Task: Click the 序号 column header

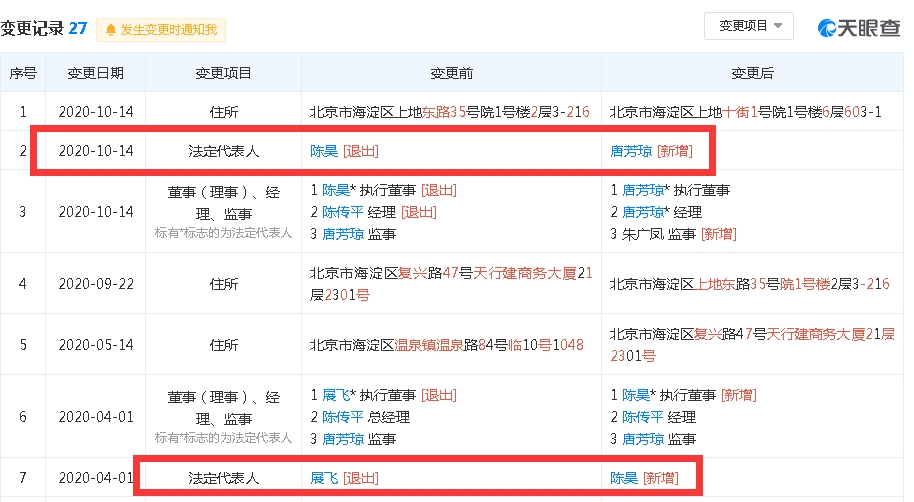Action: pos(23,74)
